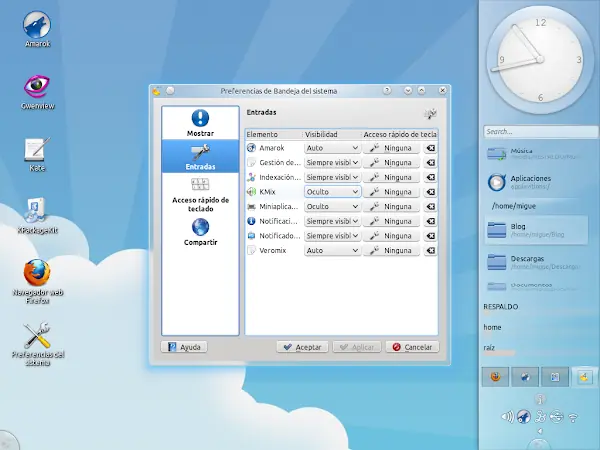Open the wireless network tray icon

click(573, 417)
